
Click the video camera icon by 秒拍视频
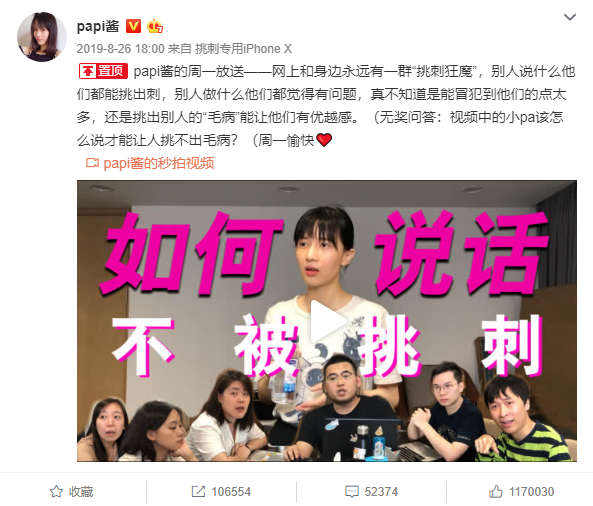[x=92, y=163]
